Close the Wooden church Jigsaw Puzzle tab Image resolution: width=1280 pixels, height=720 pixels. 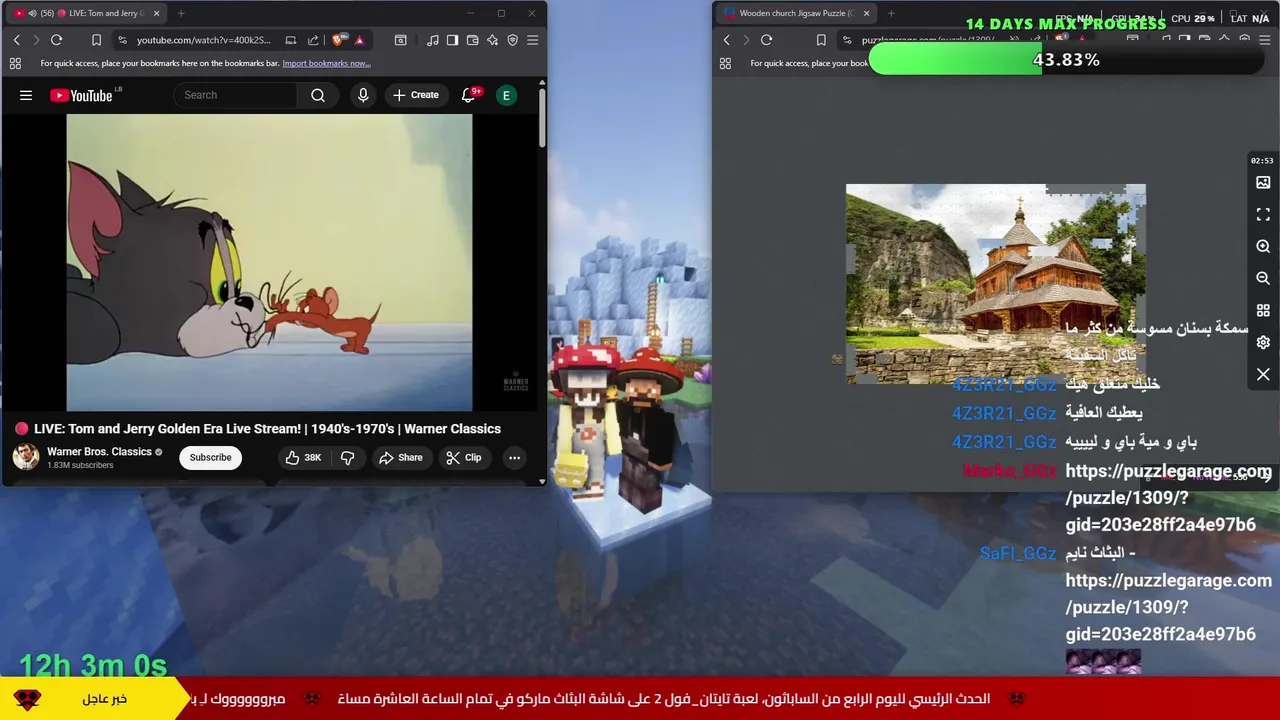pos(866,13)
